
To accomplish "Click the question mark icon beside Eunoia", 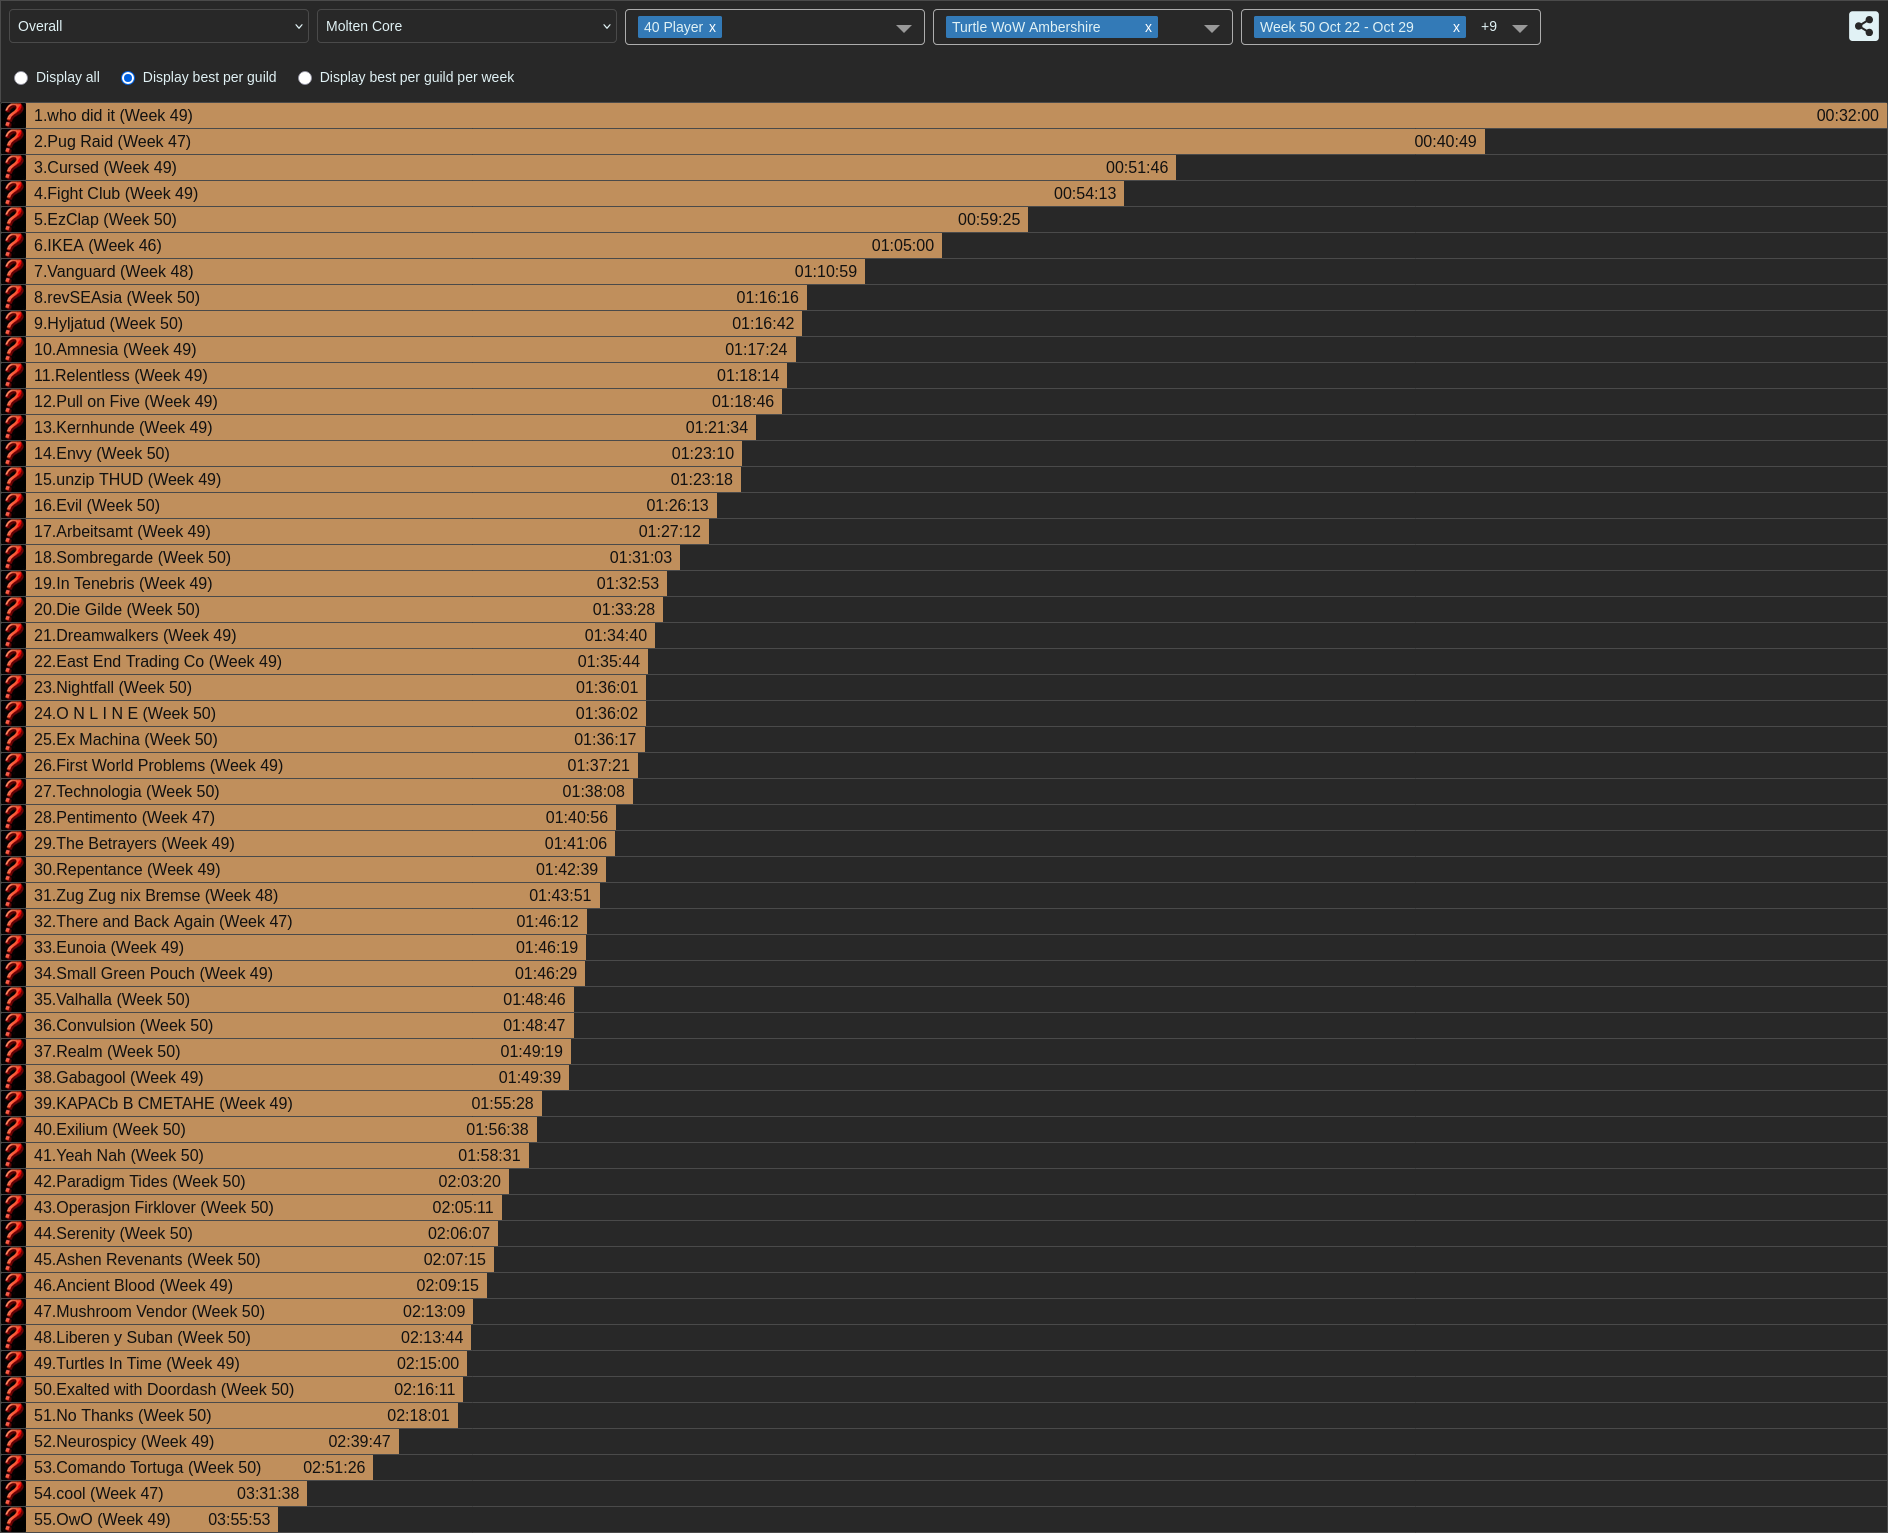I will [13, 947].
